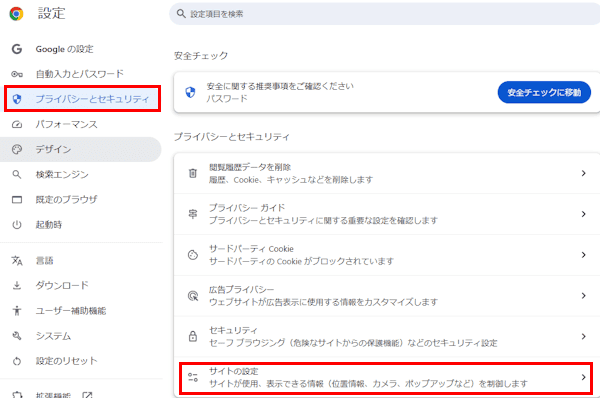600x398 pixels.
Task: Select プライバシーとセキュリティ in sidebar
Action: 82,99
